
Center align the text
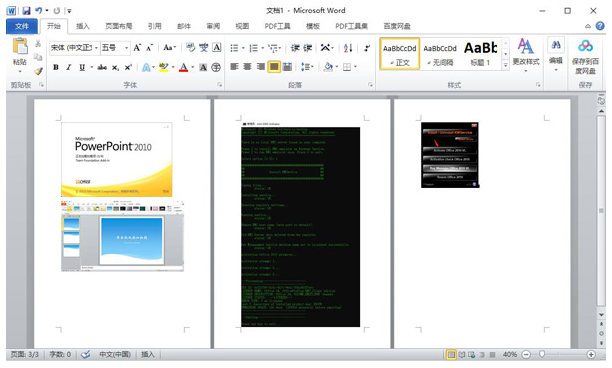[x=247, y=67]
